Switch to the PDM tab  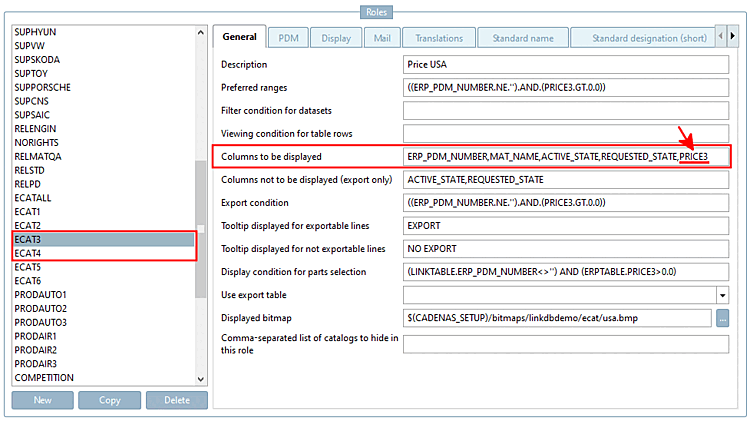288,38
